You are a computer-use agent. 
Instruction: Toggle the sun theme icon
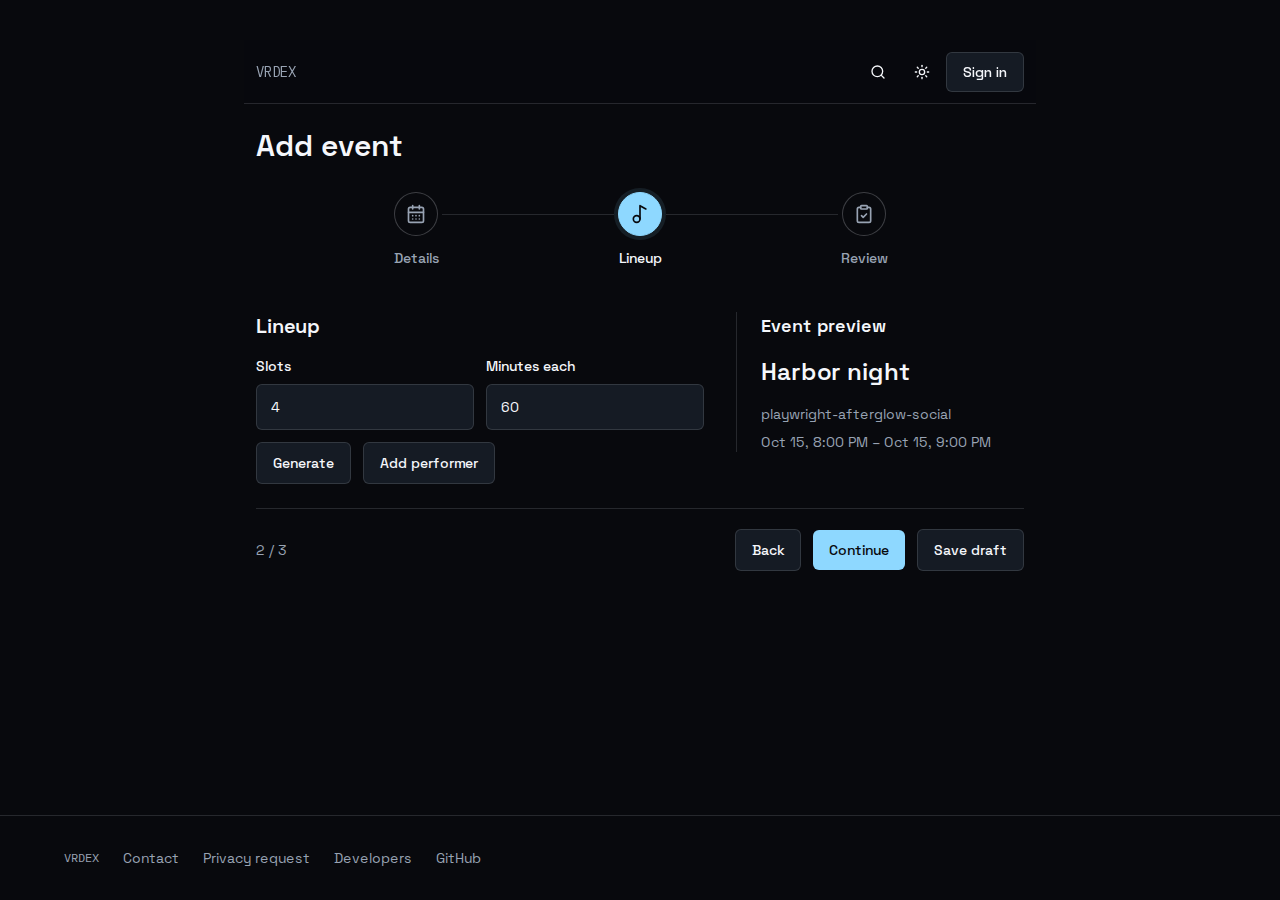pyautogui.click(x=922, y=72)
